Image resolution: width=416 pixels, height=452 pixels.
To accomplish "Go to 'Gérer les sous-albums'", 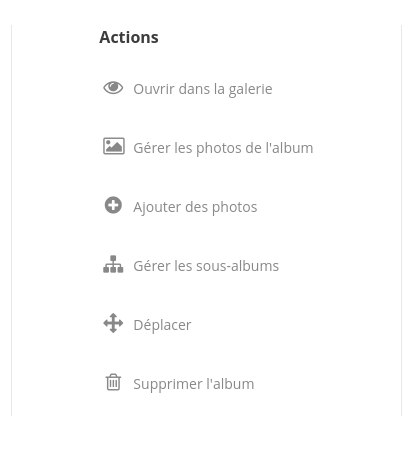I will coord(206,266).
